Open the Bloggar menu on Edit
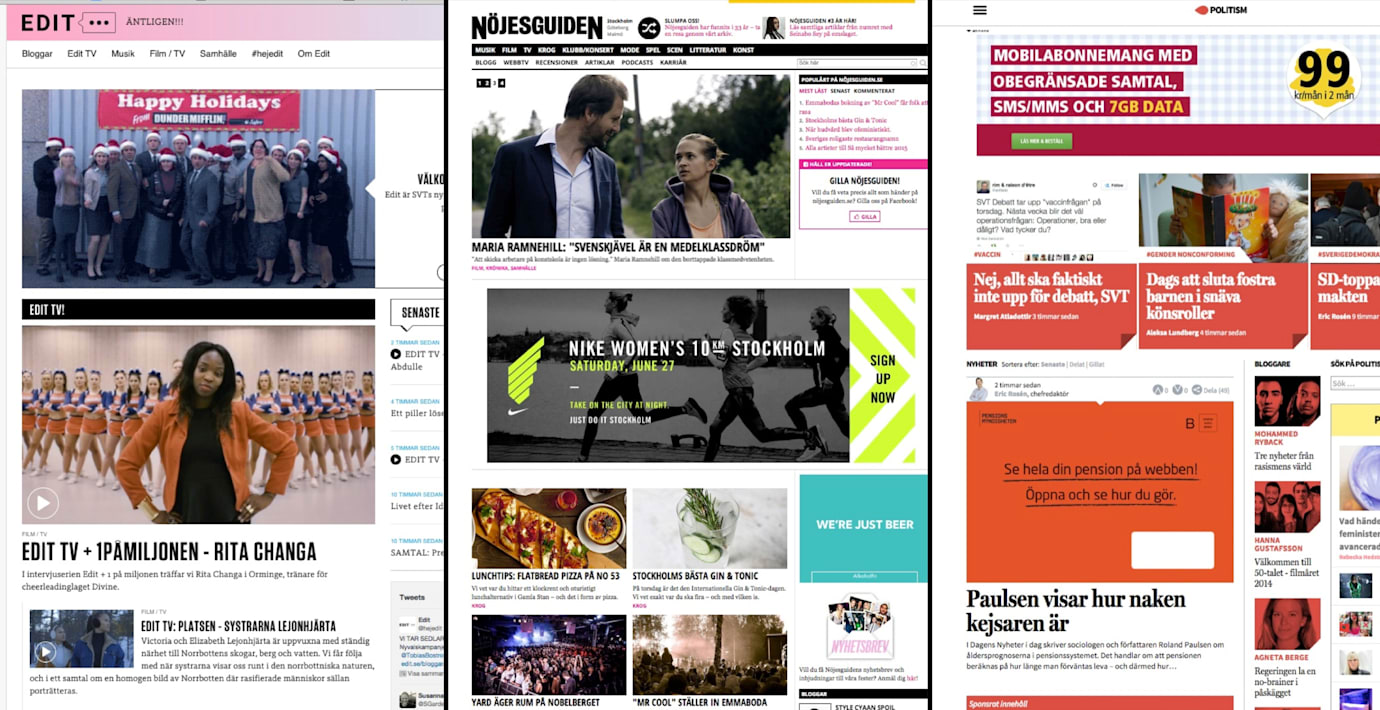The width and height of the screenshot is (1380, 710). coord(37,54)
